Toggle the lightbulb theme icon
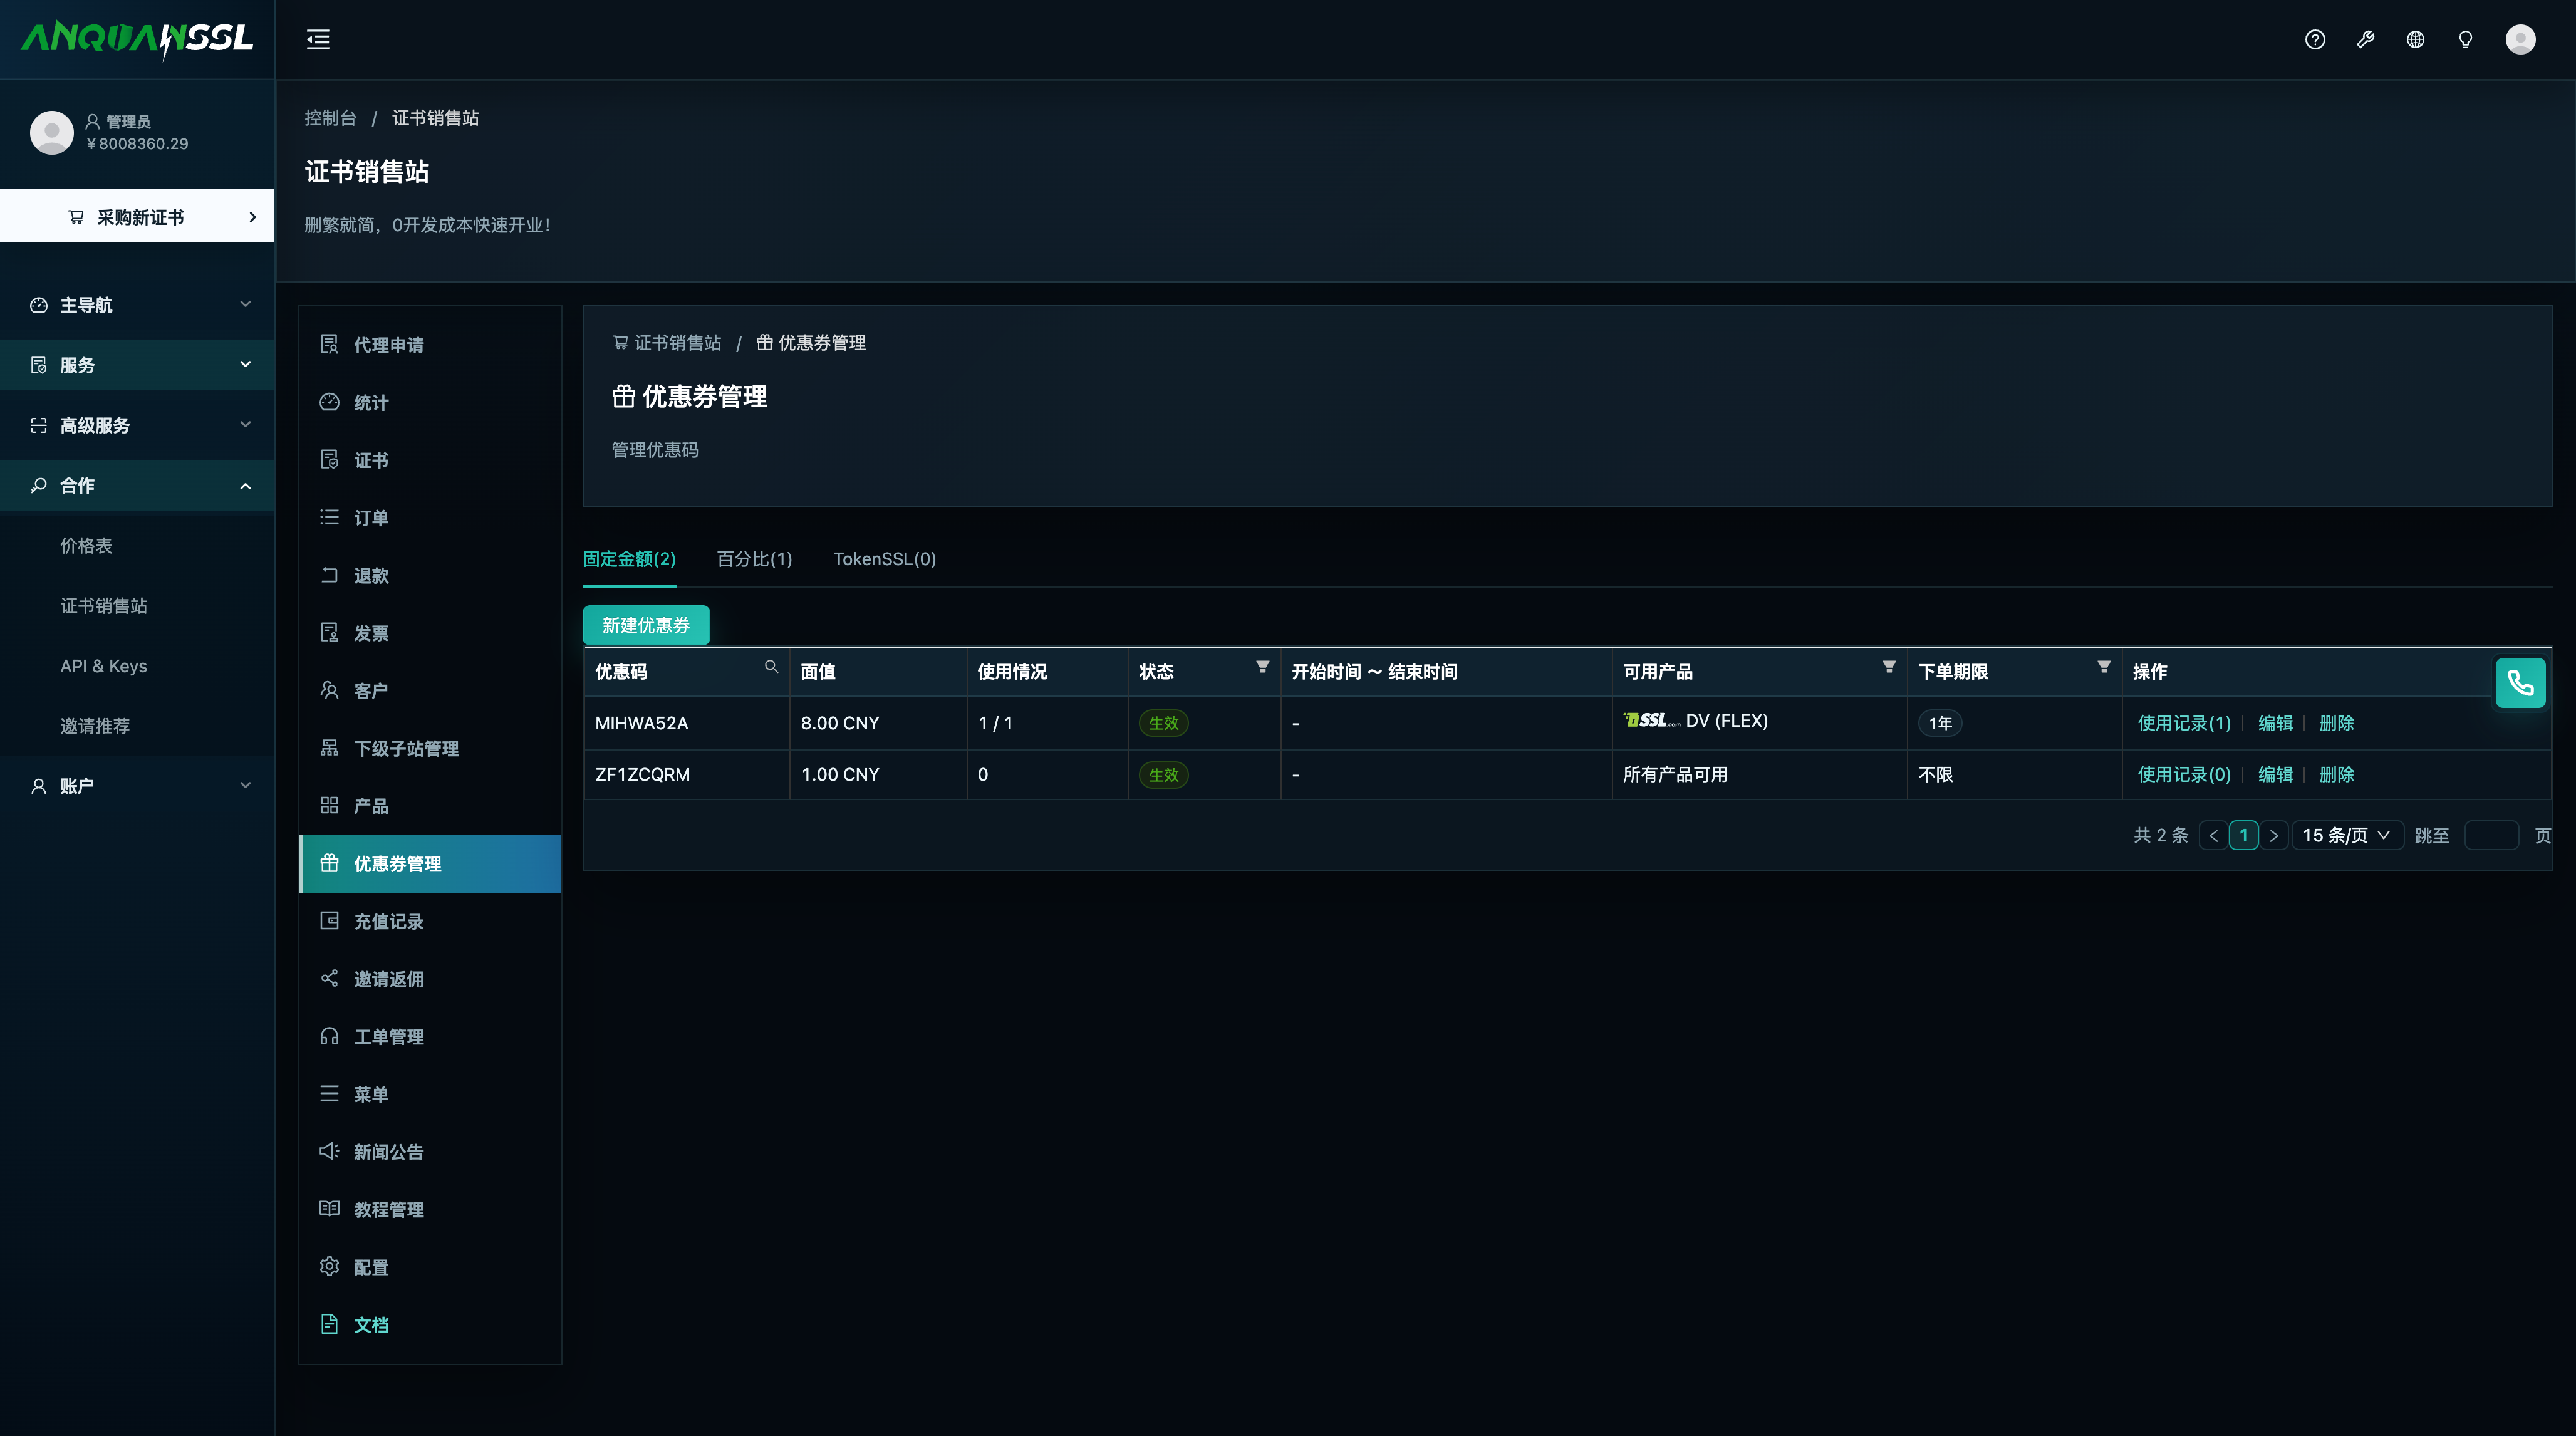2576x1436 pixels. 2465,39
